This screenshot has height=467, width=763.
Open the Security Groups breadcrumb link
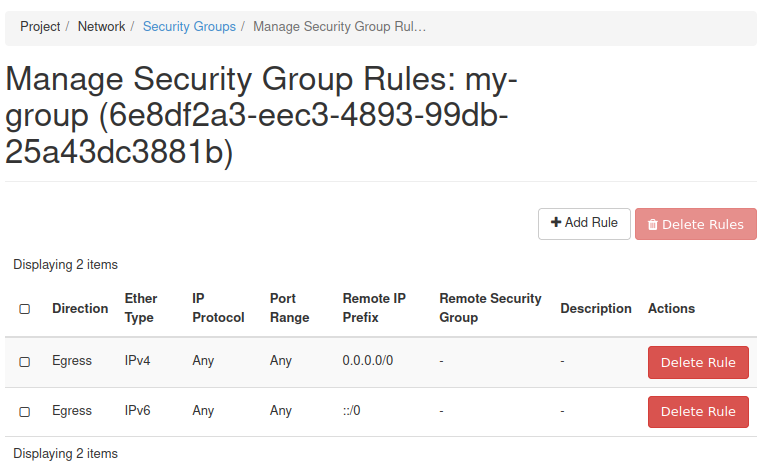click(x=189, y=26)
